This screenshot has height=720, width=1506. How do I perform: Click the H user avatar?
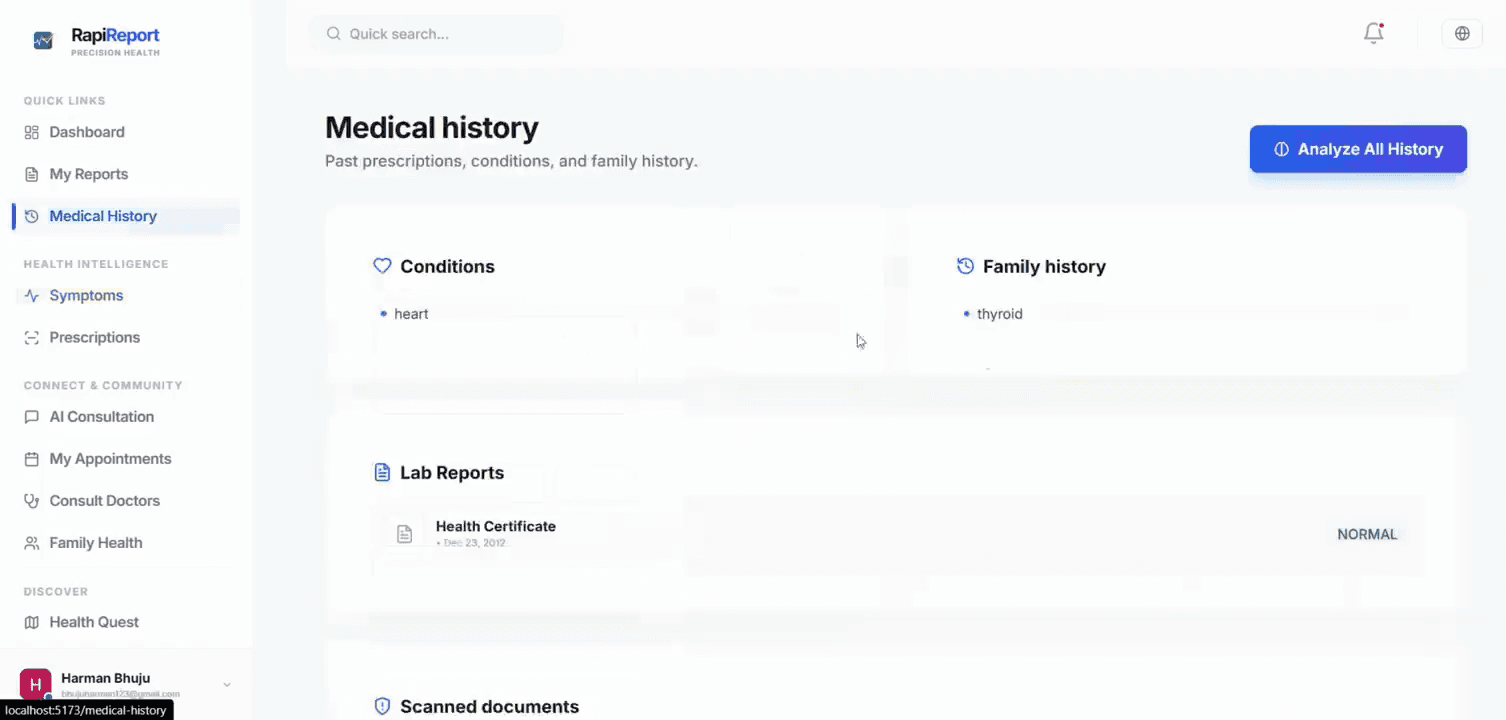tap(36, 685)
